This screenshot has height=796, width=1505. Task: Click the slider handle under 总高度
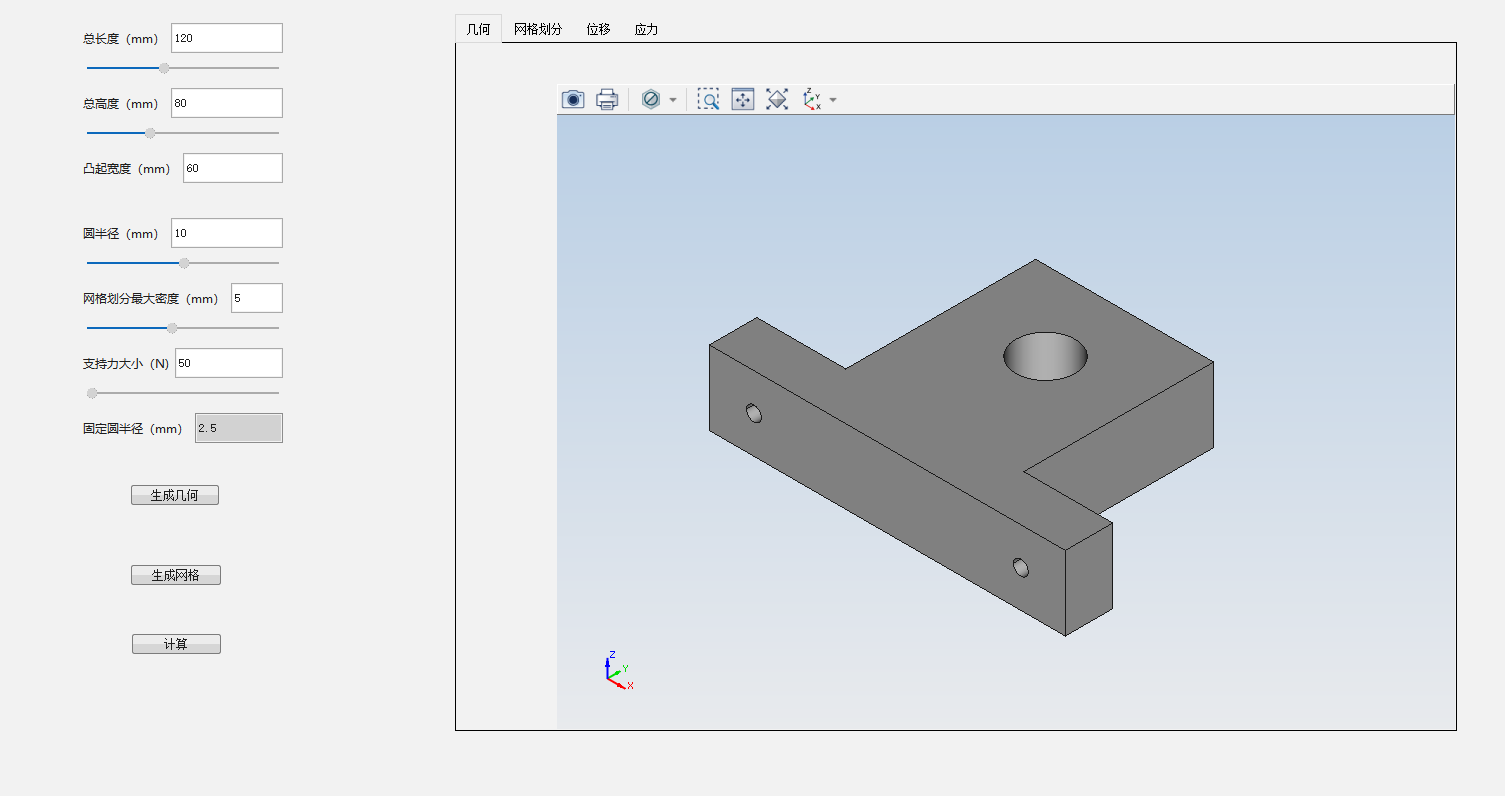click(150, 132)
